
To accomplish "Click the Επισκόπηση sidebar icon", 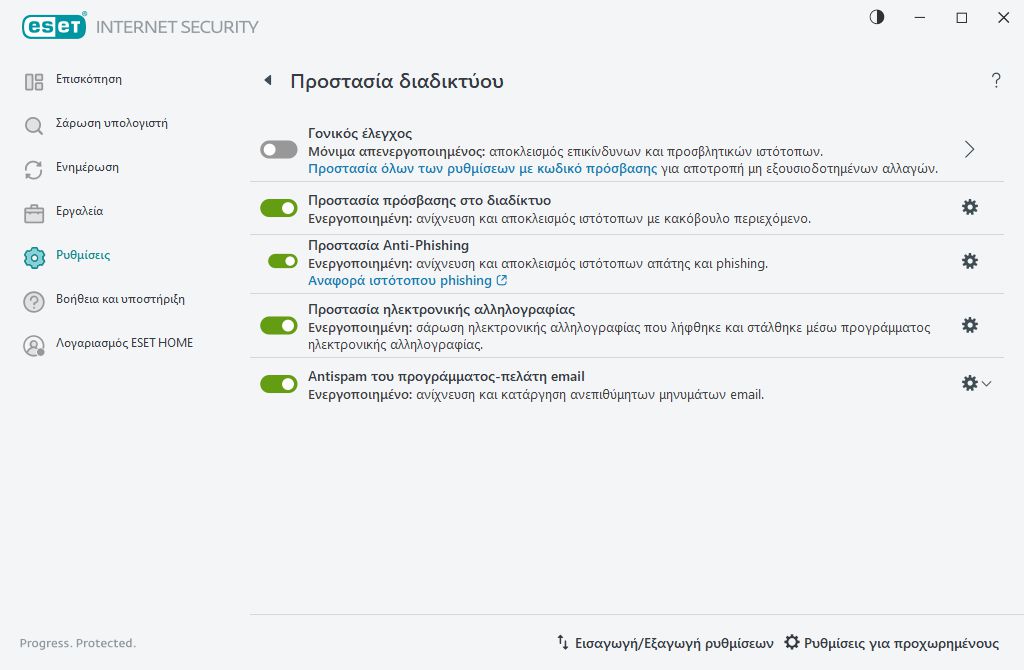I will click(x=34, y=82).
